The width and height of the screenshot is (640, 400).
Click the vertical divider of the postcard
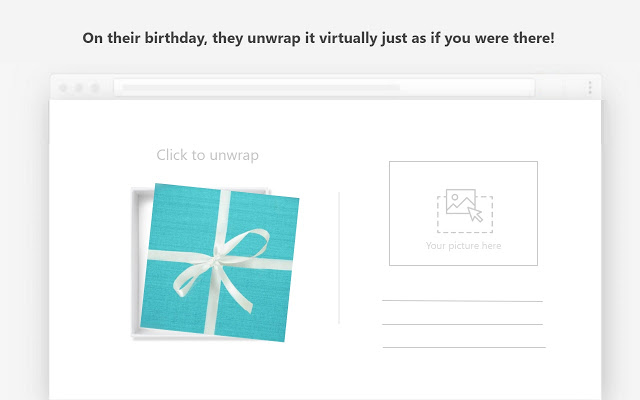click(339, 258)
